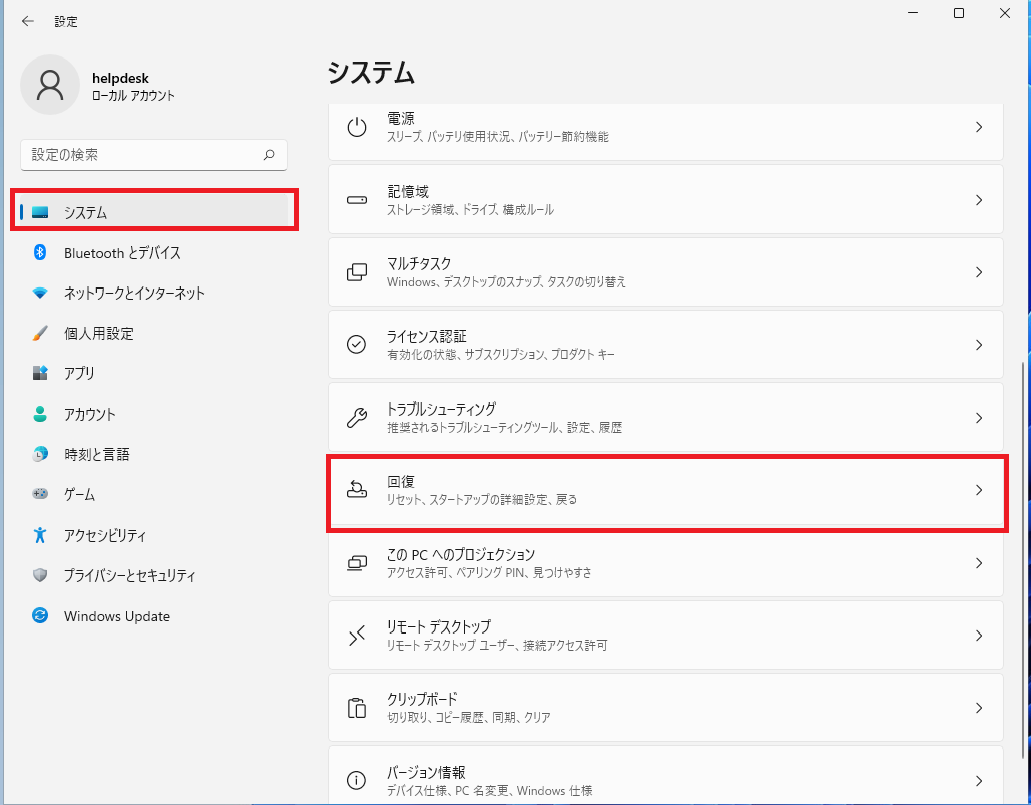Click the バージョン情報 info circle icon
This screenshot has width=1031, height=805.
356,781
